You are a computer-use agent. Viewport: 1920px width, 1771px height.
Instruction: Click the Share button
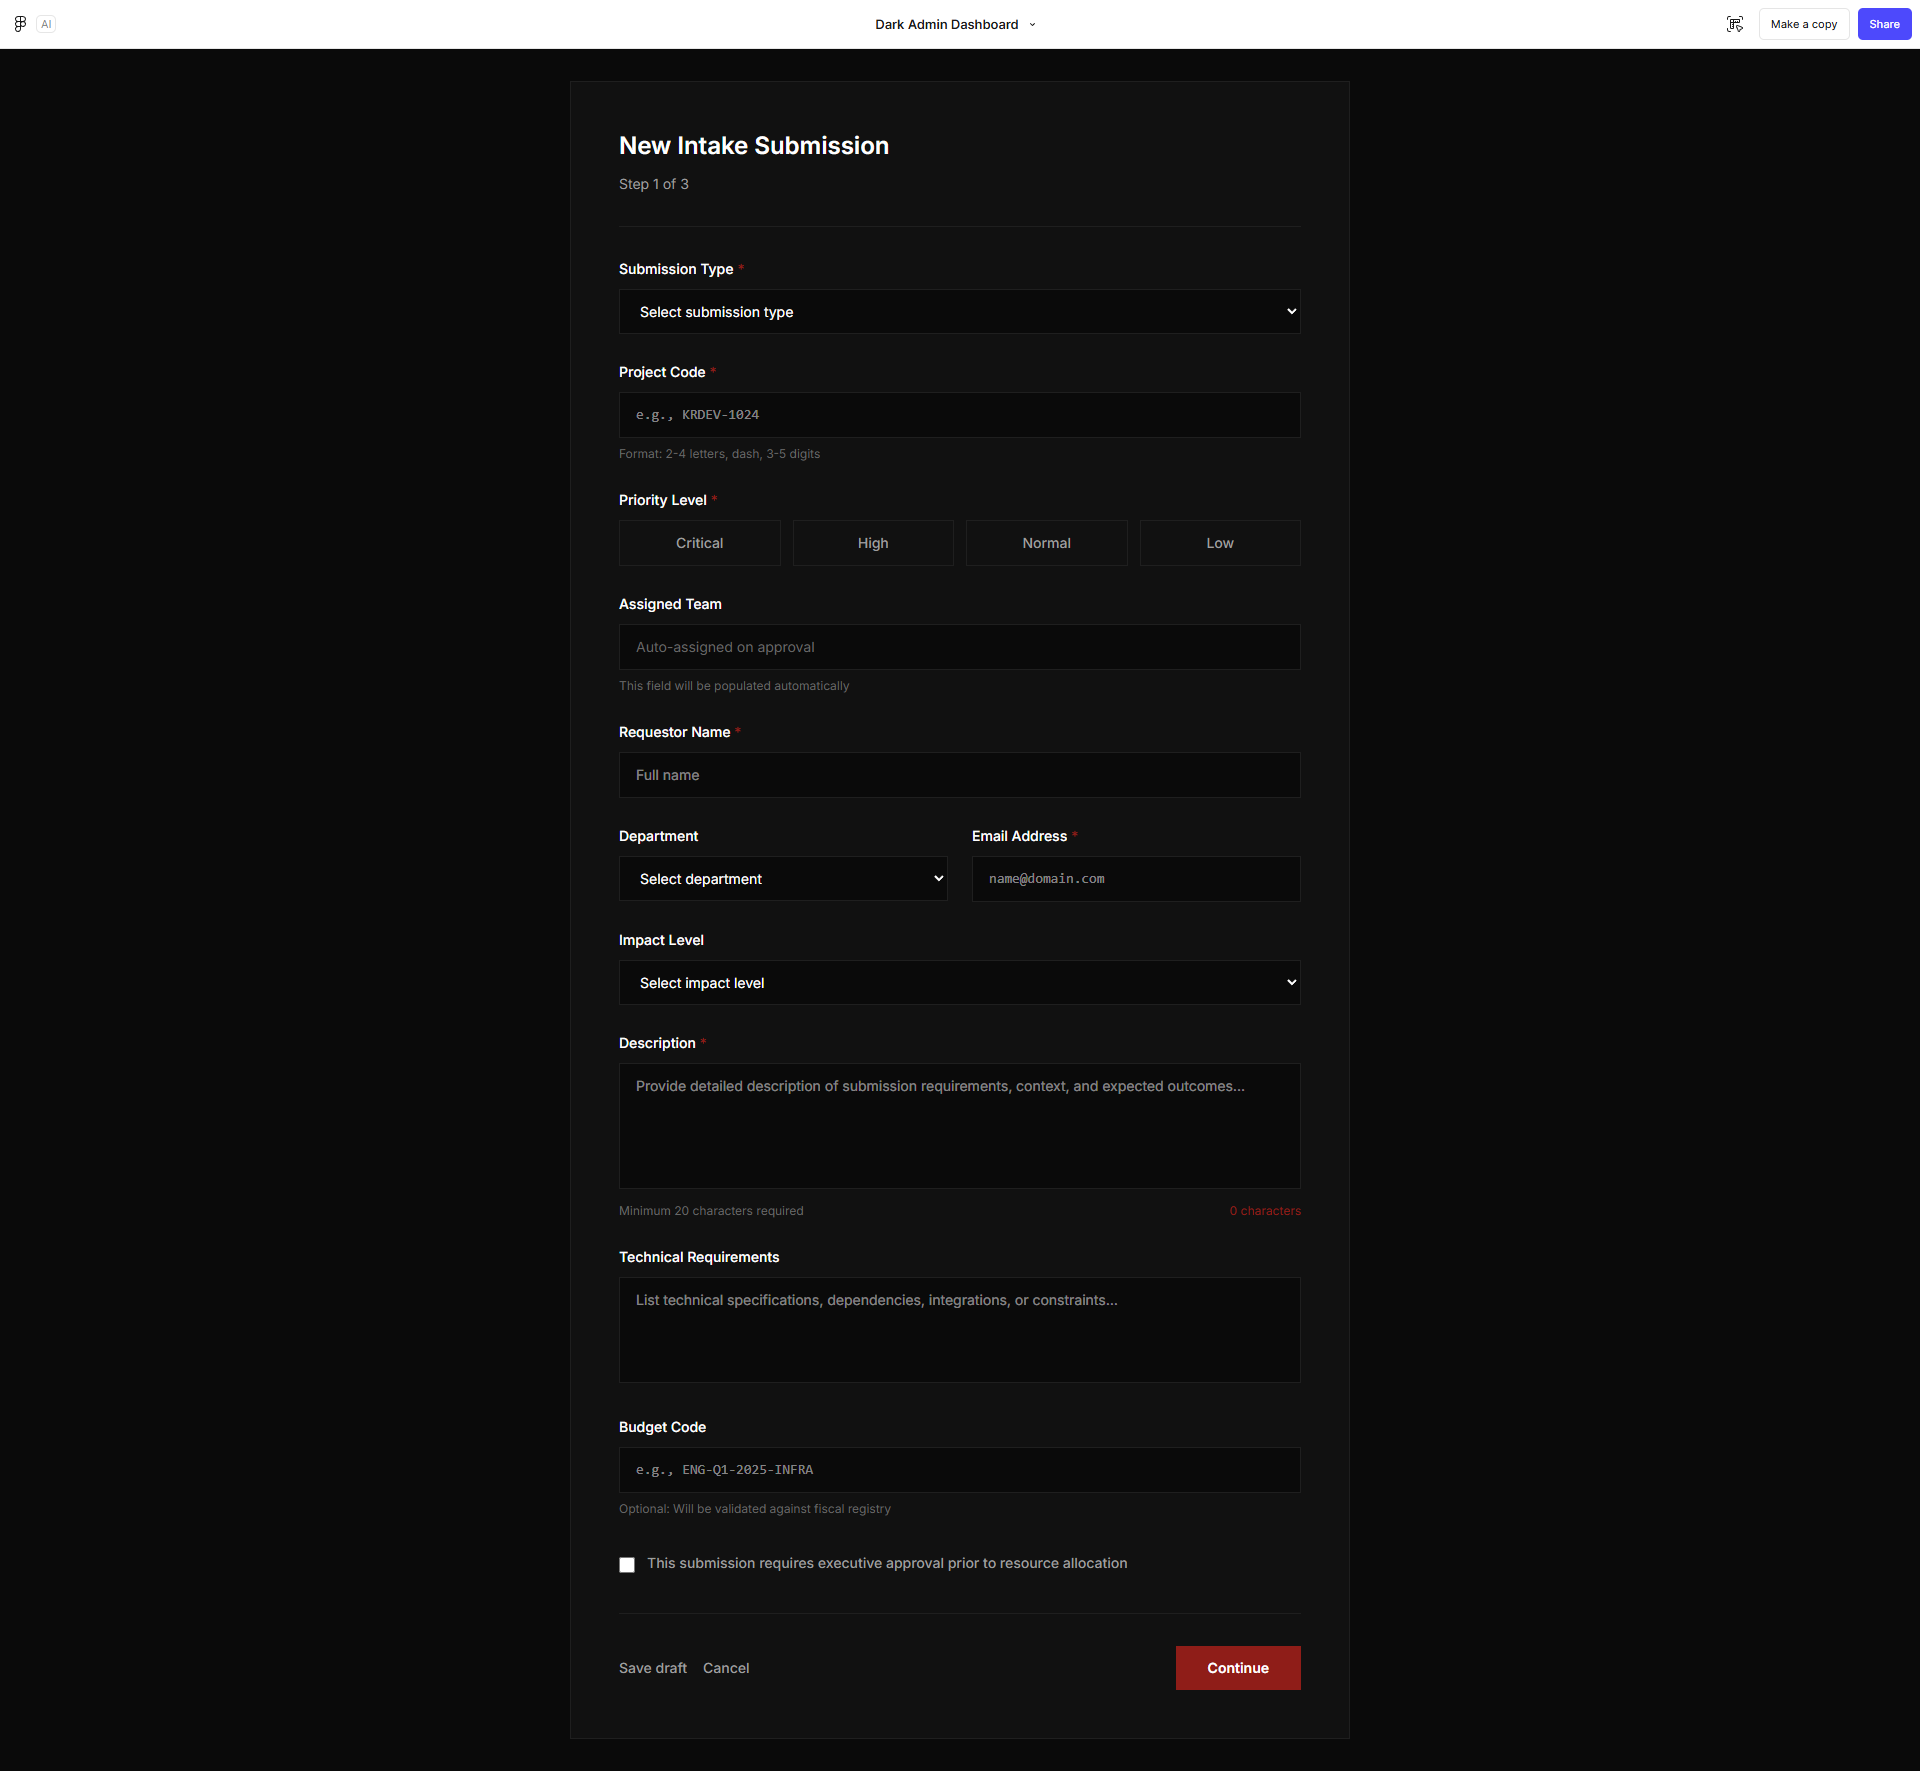point(1884,24)
